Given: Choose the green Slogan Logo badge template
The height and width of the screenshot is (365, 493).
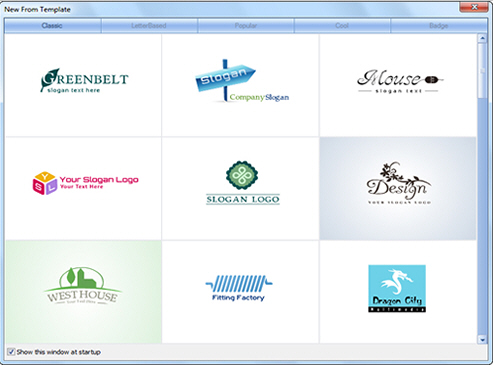Looking at the screenshot, I should pos(240,188).
